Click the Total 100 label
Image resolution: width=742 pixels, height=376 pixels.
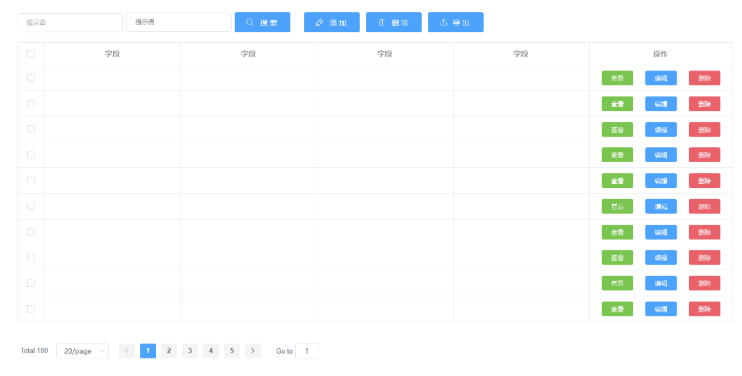click(x=34, y=350)
